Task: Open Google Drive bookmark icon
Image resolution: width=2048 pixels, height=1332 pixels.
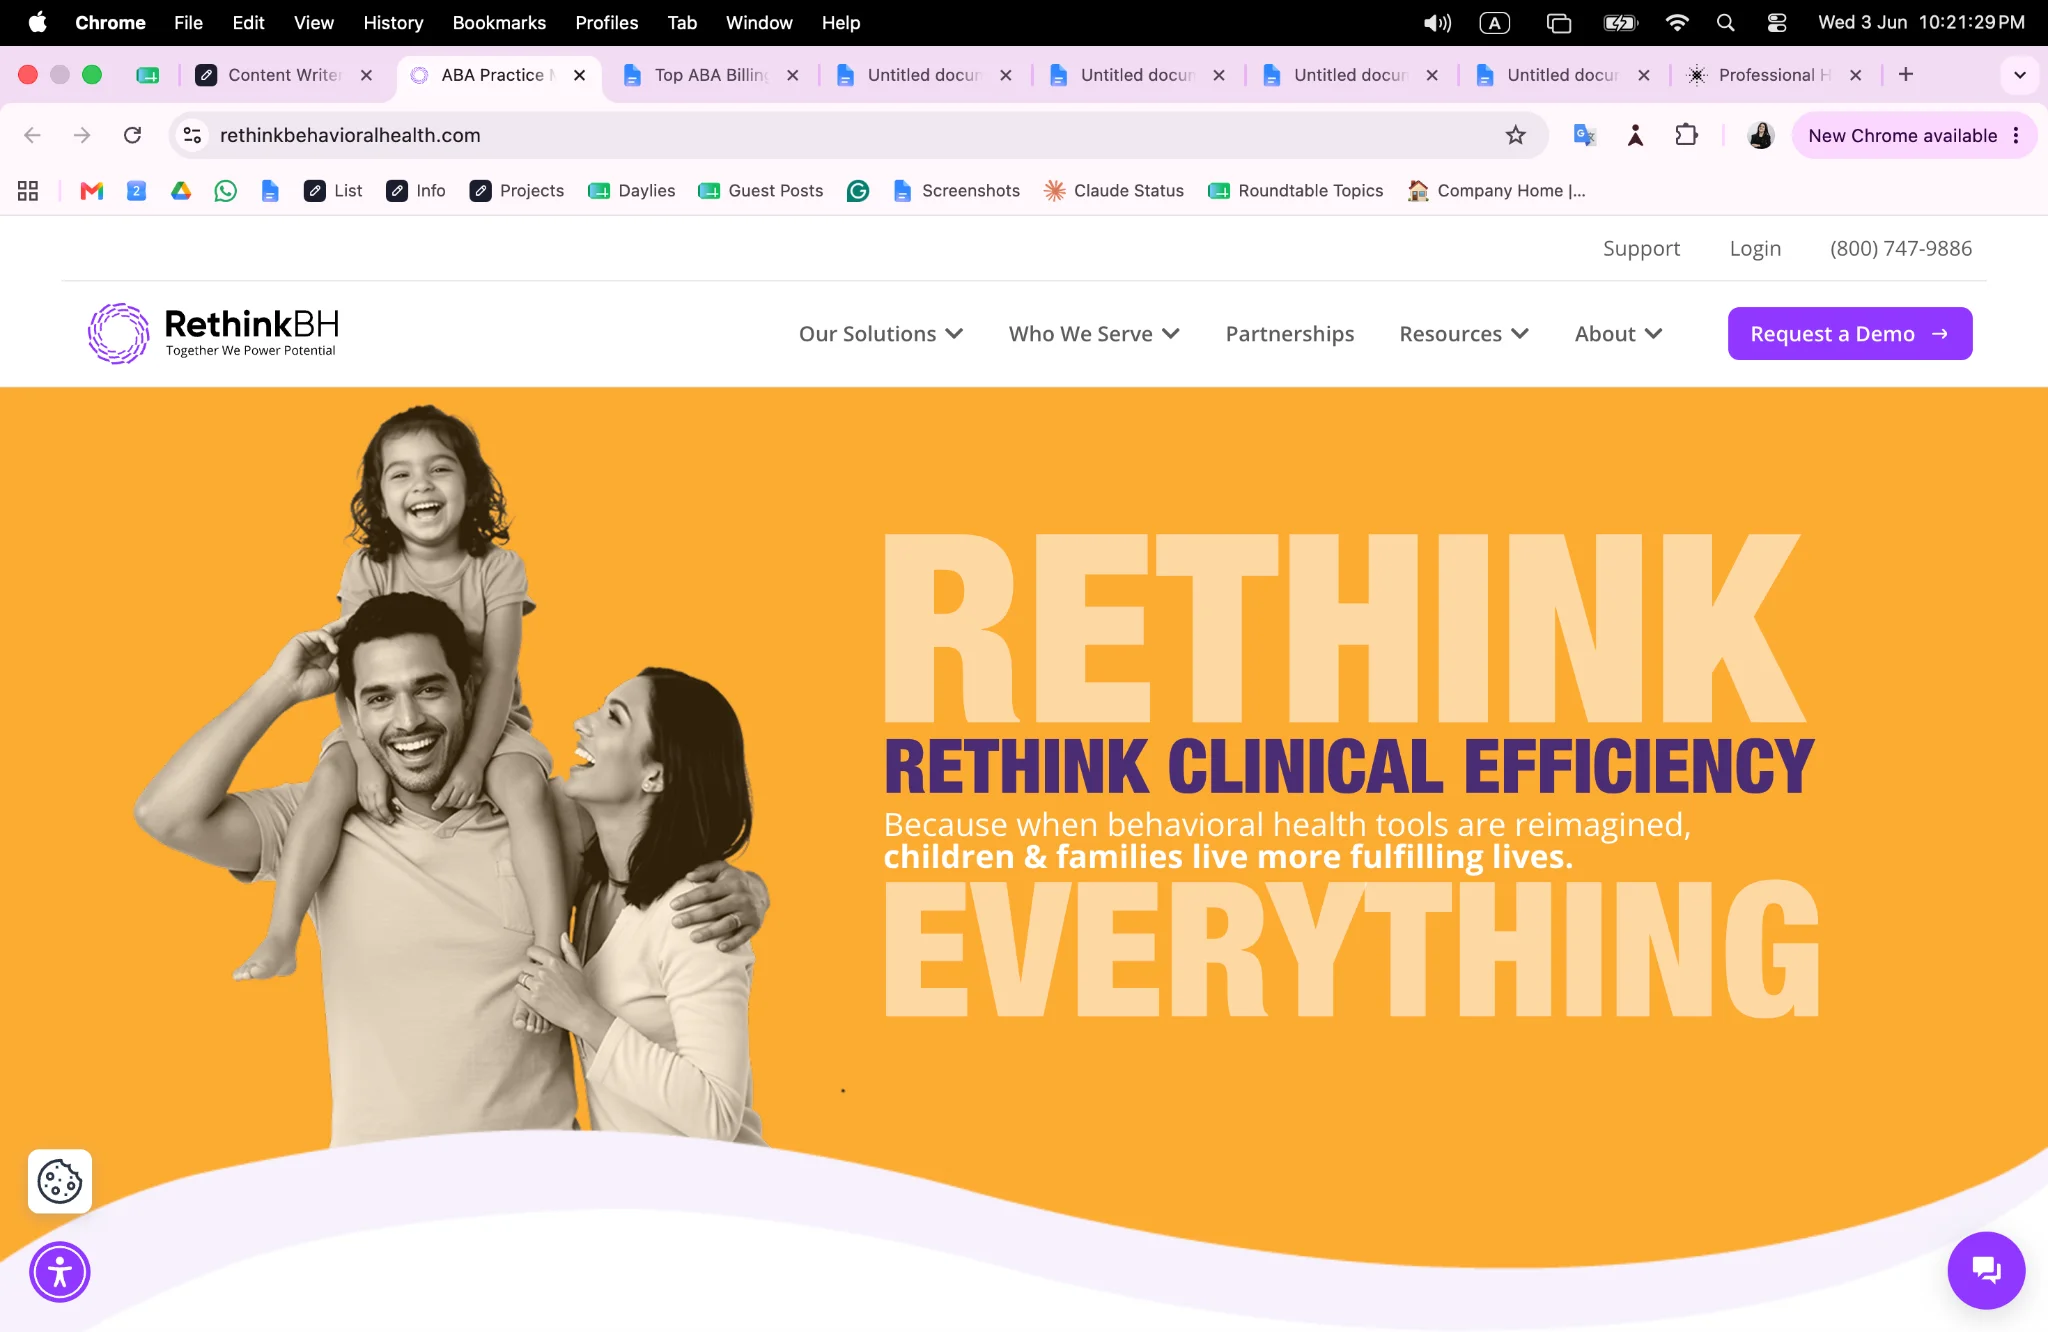Action: 181,191
